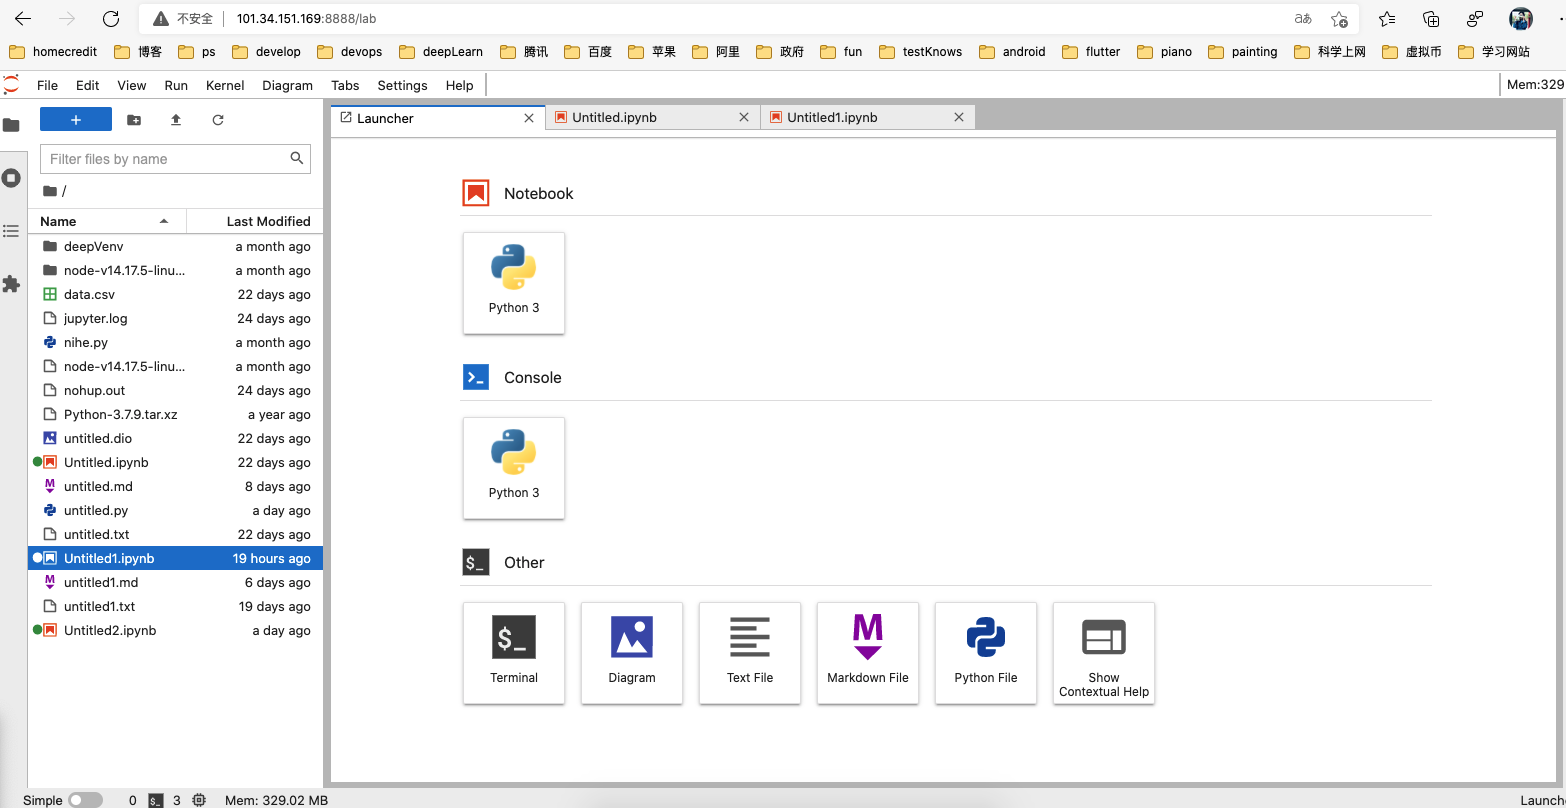Viewport: 1566px width, 808px height.
Task: Open the Extension Manager puzzle icon
Action: [x=11, y=284]
